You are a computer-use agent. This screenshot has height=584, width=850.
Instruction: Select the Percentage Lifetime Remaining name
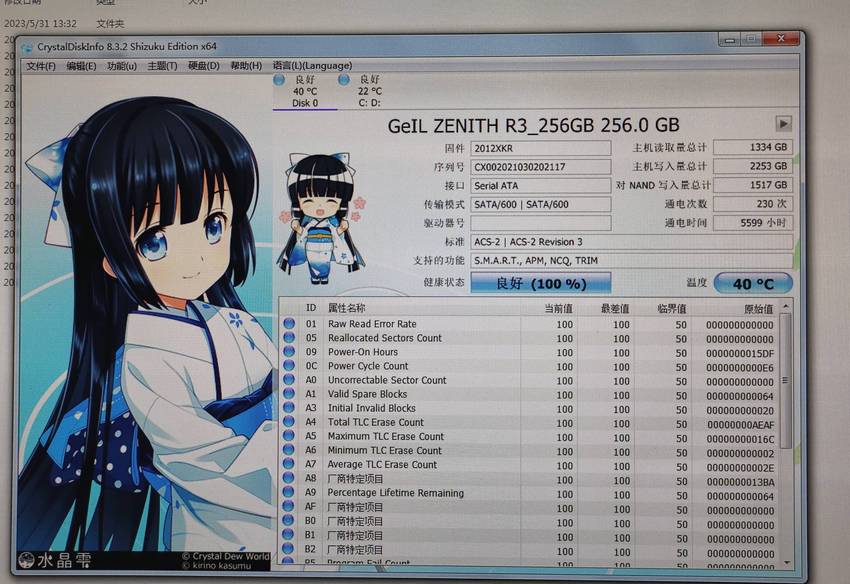pos(396,493)
